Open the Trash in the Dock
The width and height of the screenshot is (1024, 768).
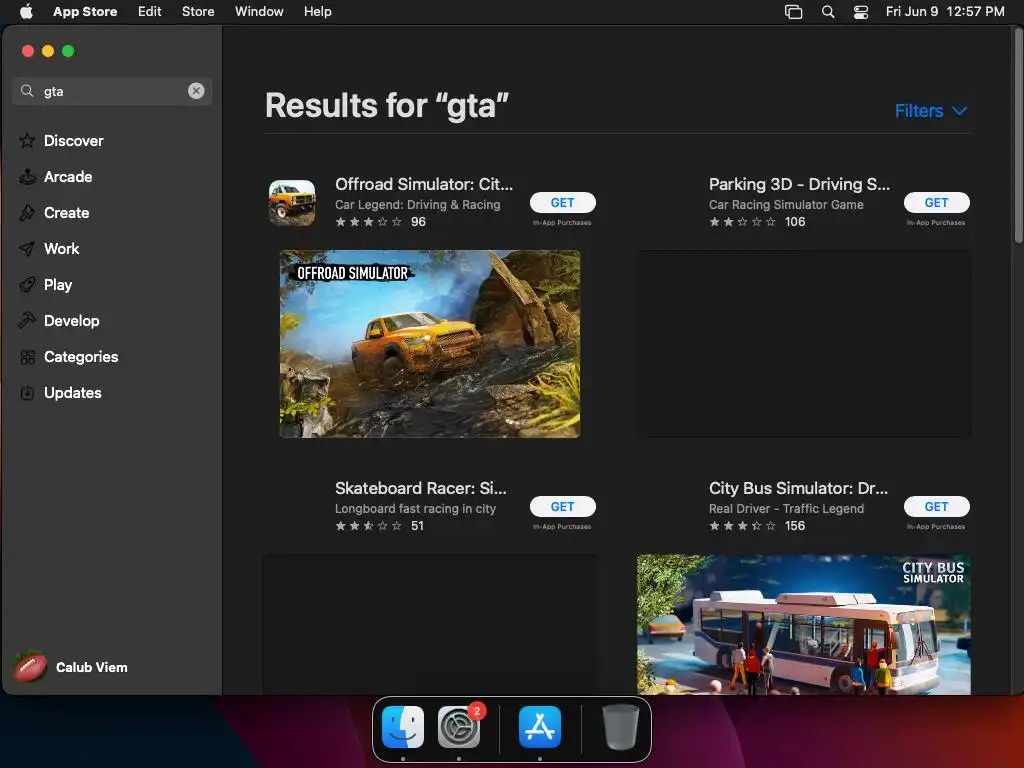tap(620, 727)
